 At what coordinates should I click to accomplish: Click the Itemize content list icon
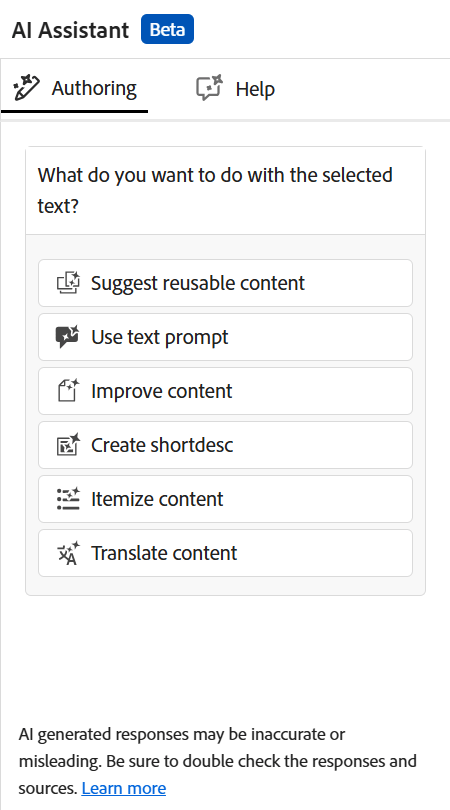click(x=68, y=499)
